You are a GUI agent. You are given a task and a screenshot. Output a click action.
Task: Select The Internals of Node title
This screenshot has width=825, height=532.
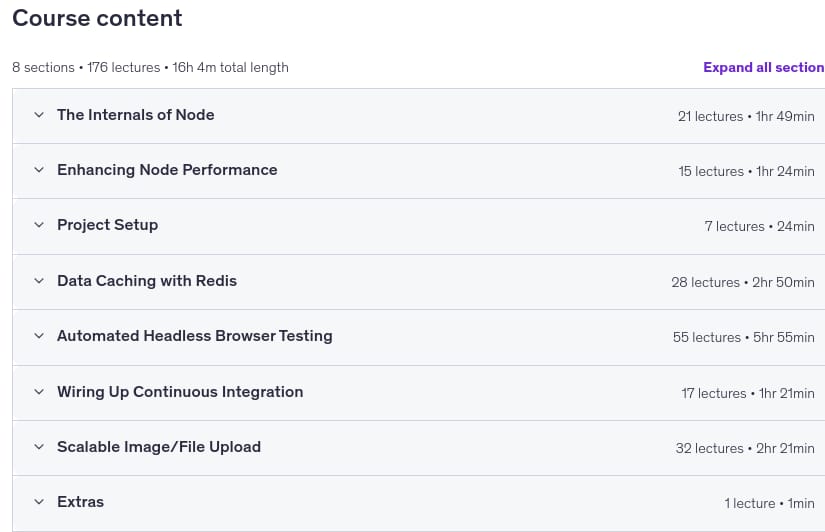[136, 115]
